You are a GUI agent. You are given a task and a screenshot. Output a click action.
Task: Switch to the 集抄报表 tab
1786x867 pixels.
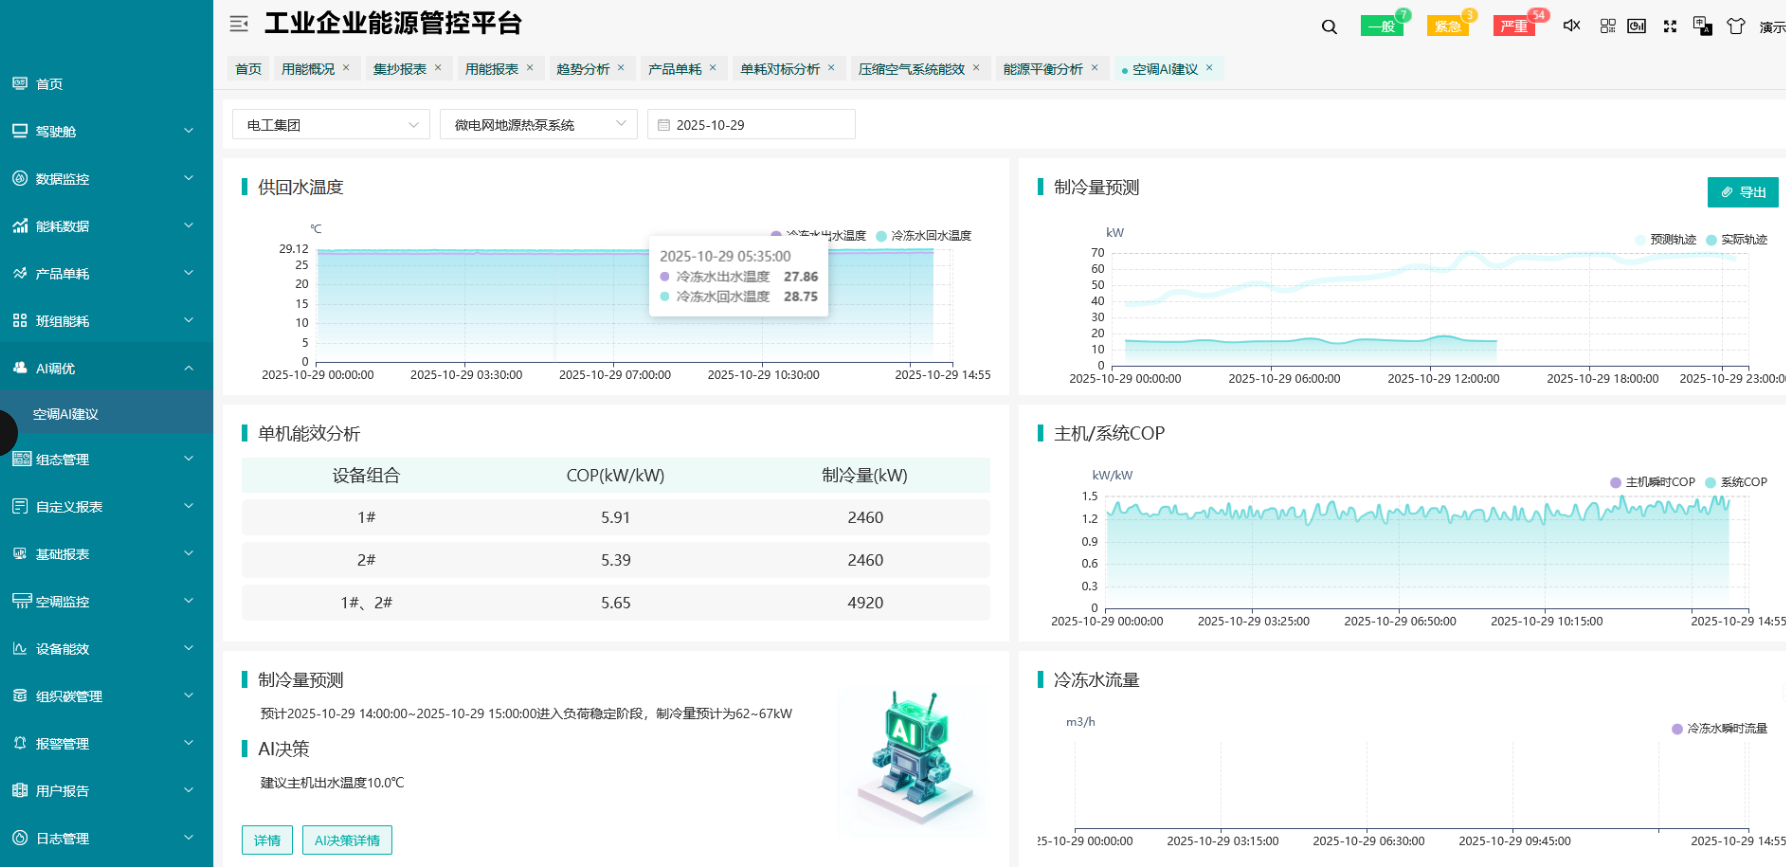400,69
